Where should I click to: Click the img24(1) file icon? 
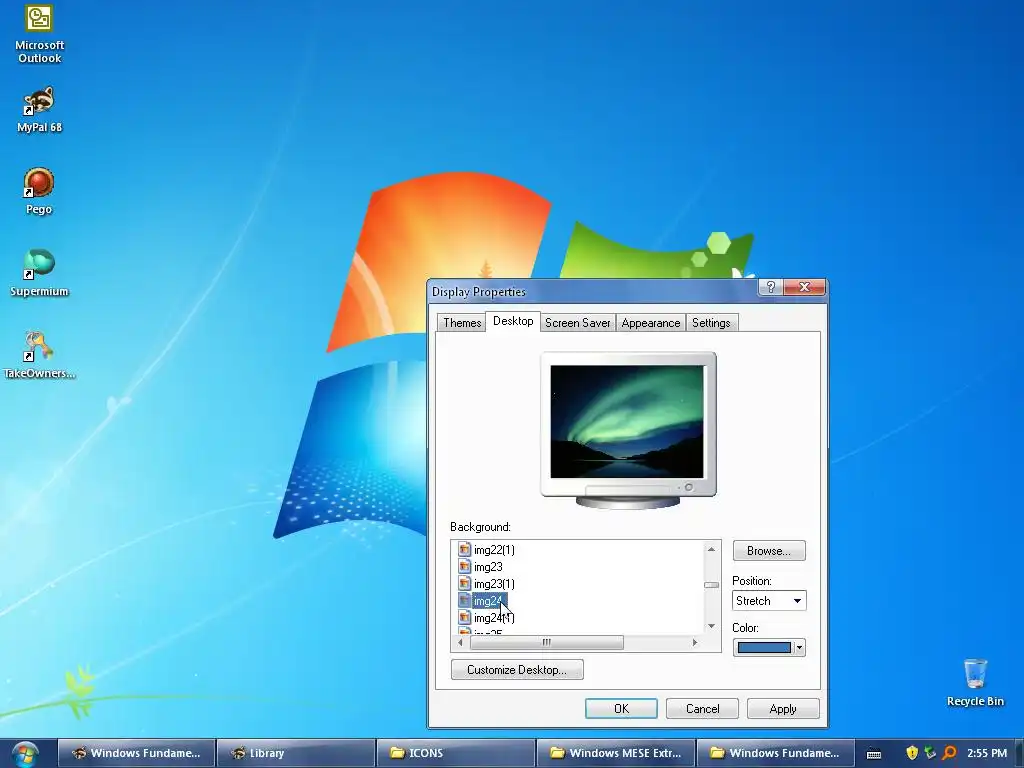point(464,617)
